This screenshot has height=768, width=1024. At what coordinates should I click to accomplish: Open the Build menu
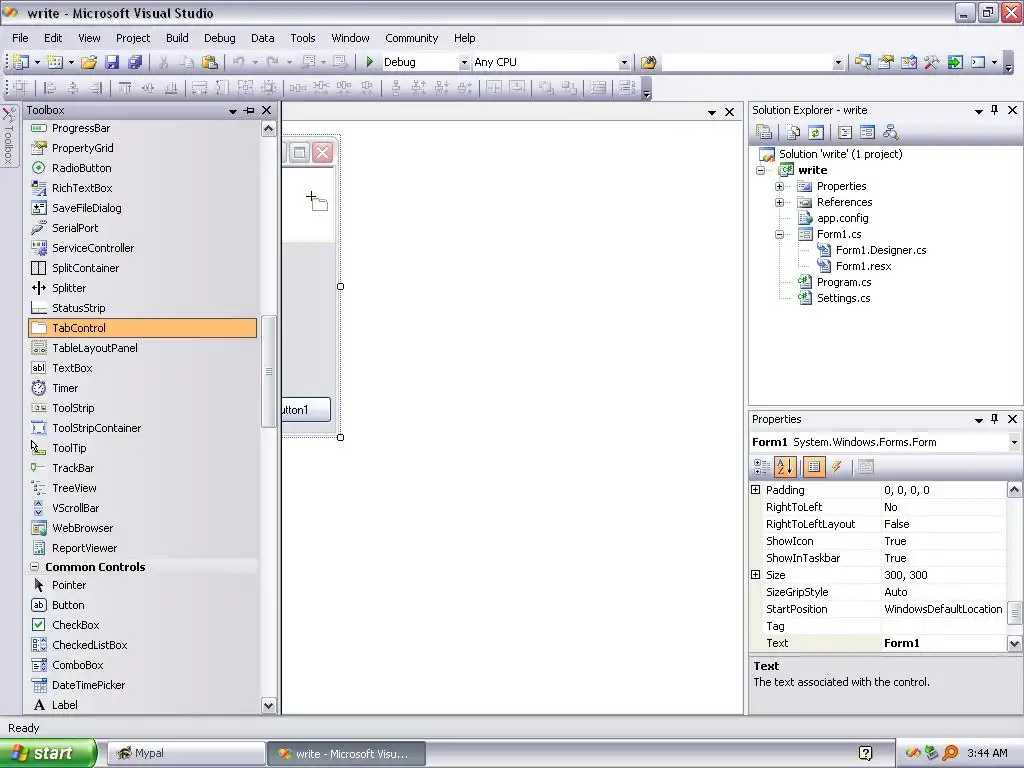coord(177,38)
